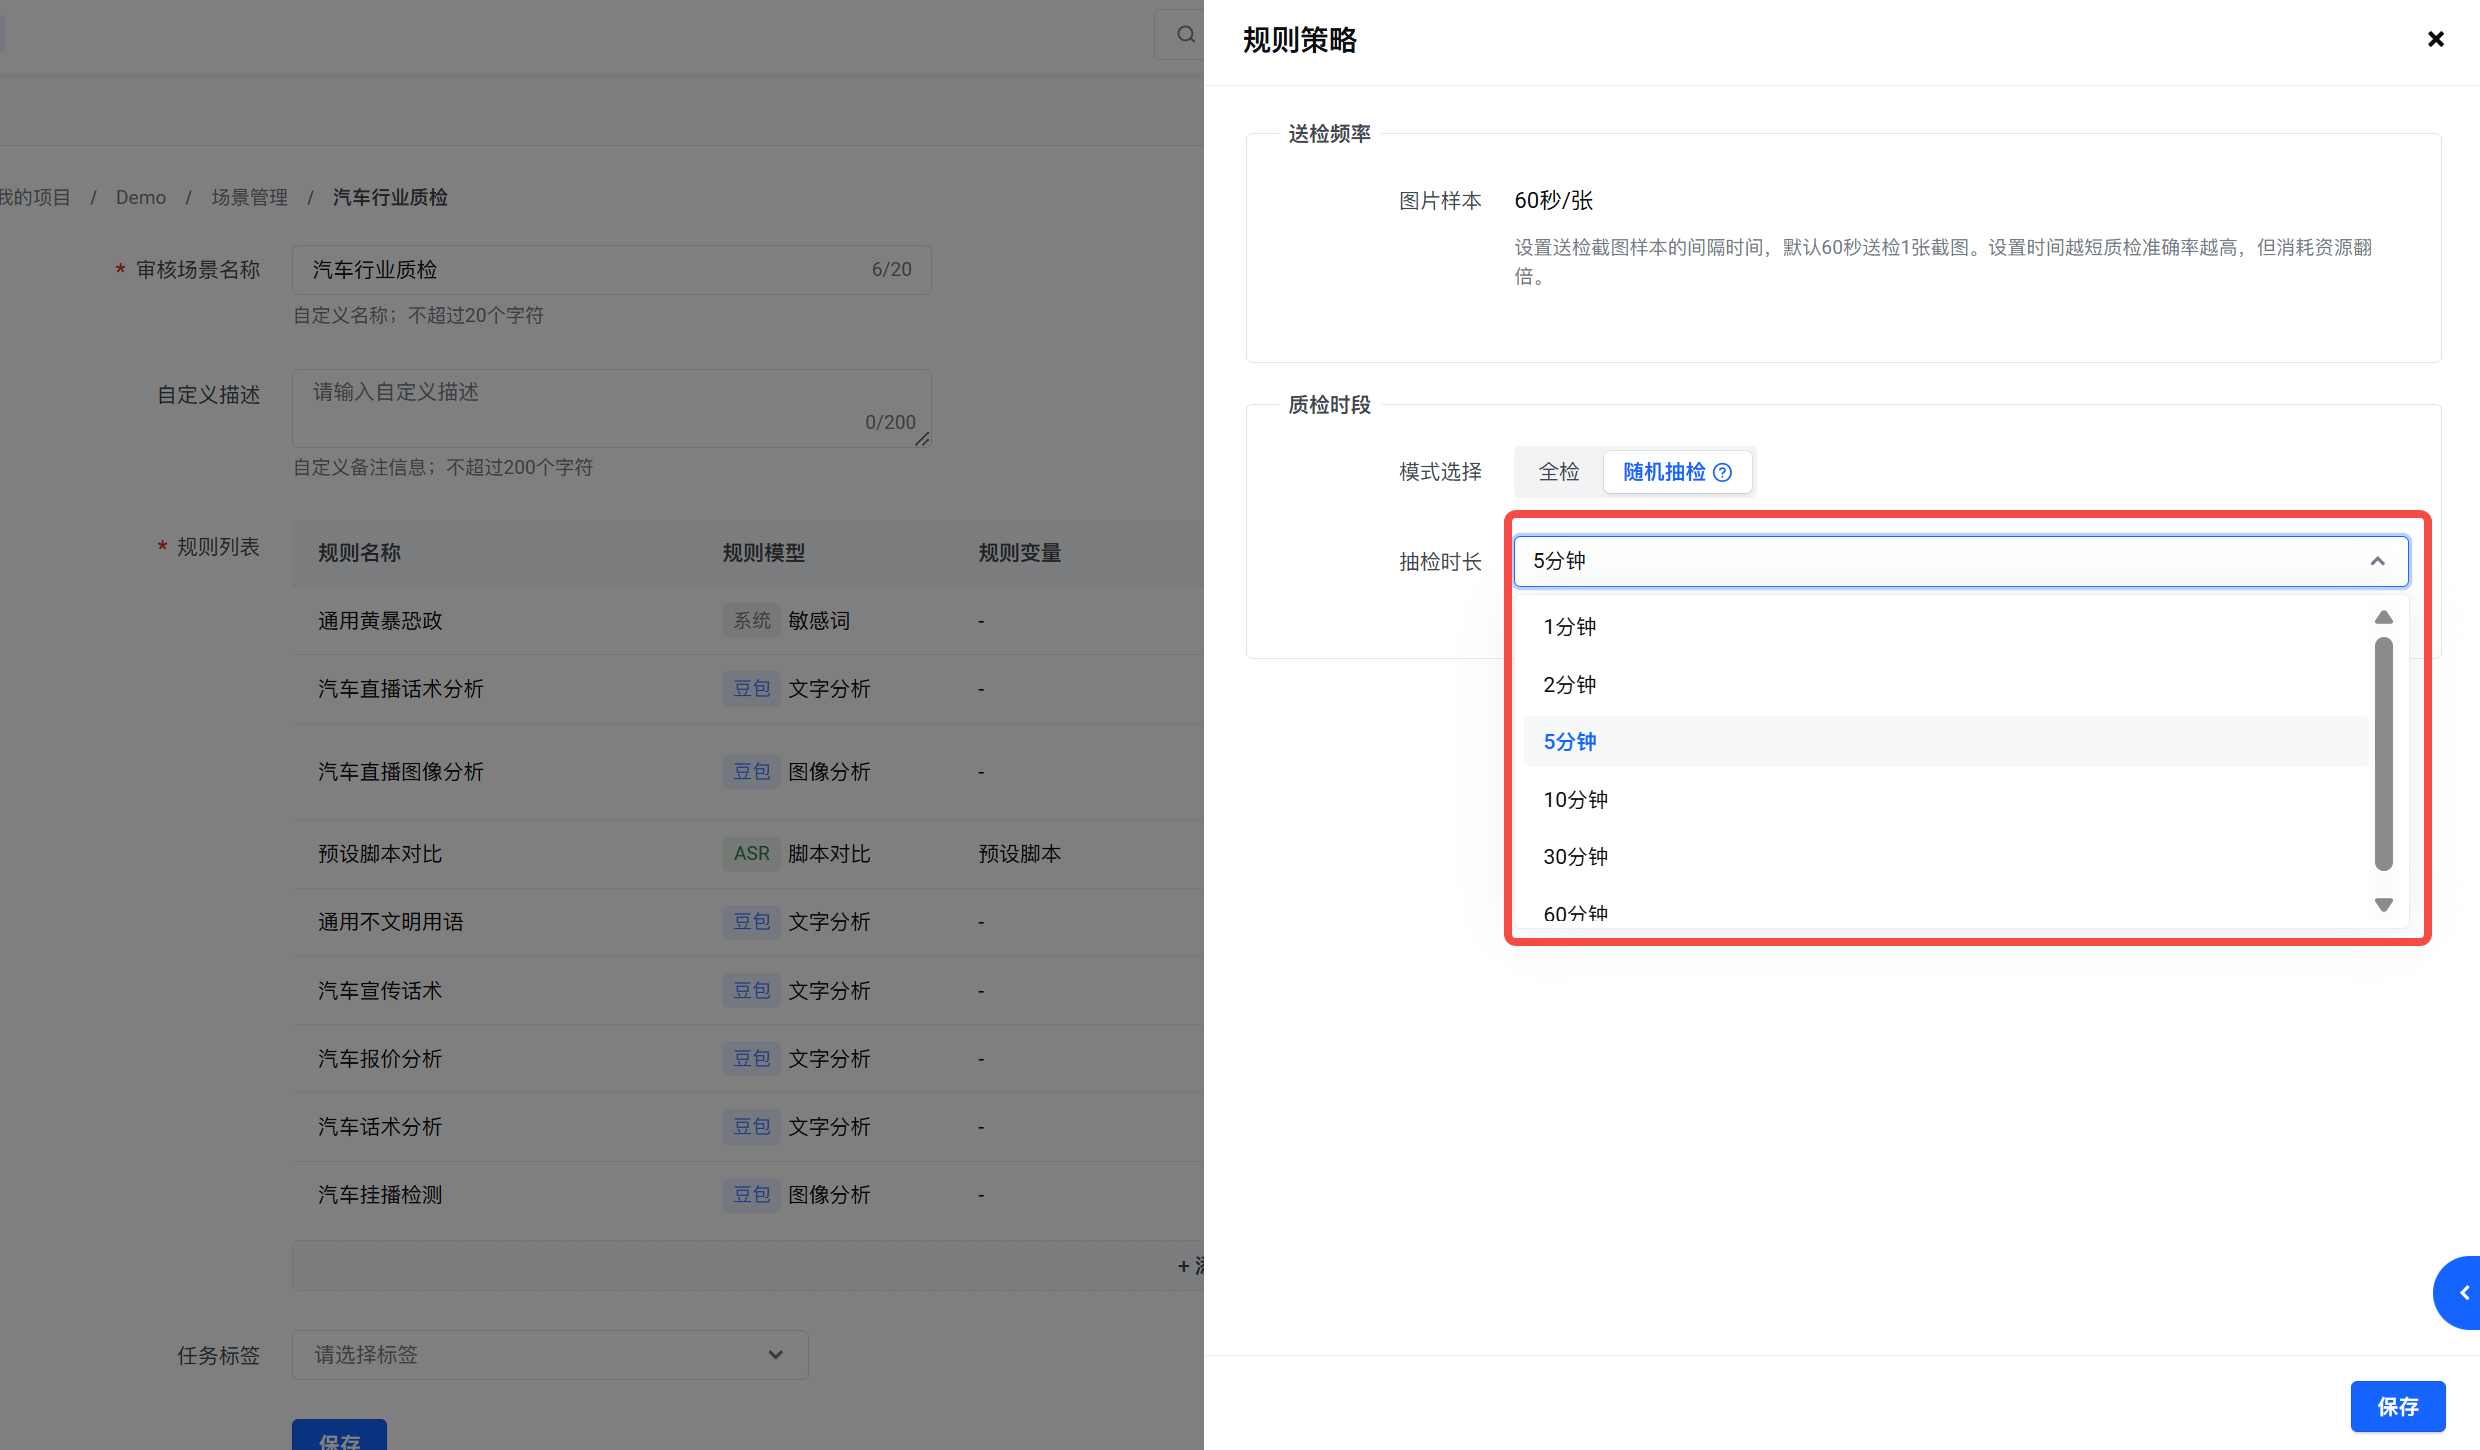Select the 预设脚本对比 rule row
Image resolution: width=2480 pixels, height=1450 pixels.
[748, 854]
